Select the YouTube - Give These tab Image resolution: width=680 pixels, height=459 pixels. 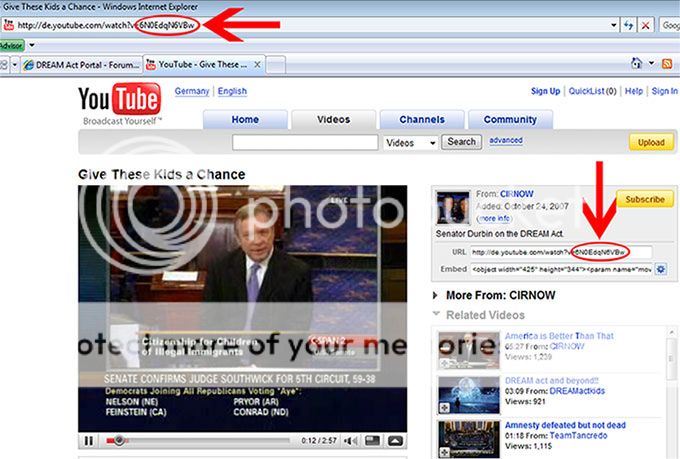204,65
